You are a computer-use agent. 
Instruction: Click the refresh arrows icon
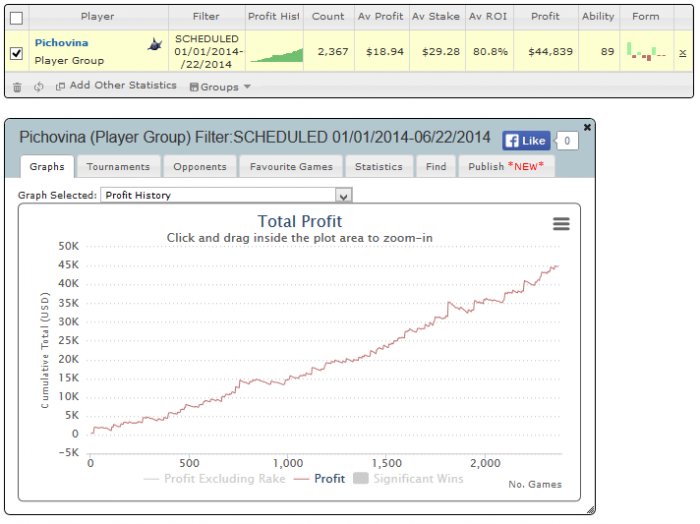point(39,87)
